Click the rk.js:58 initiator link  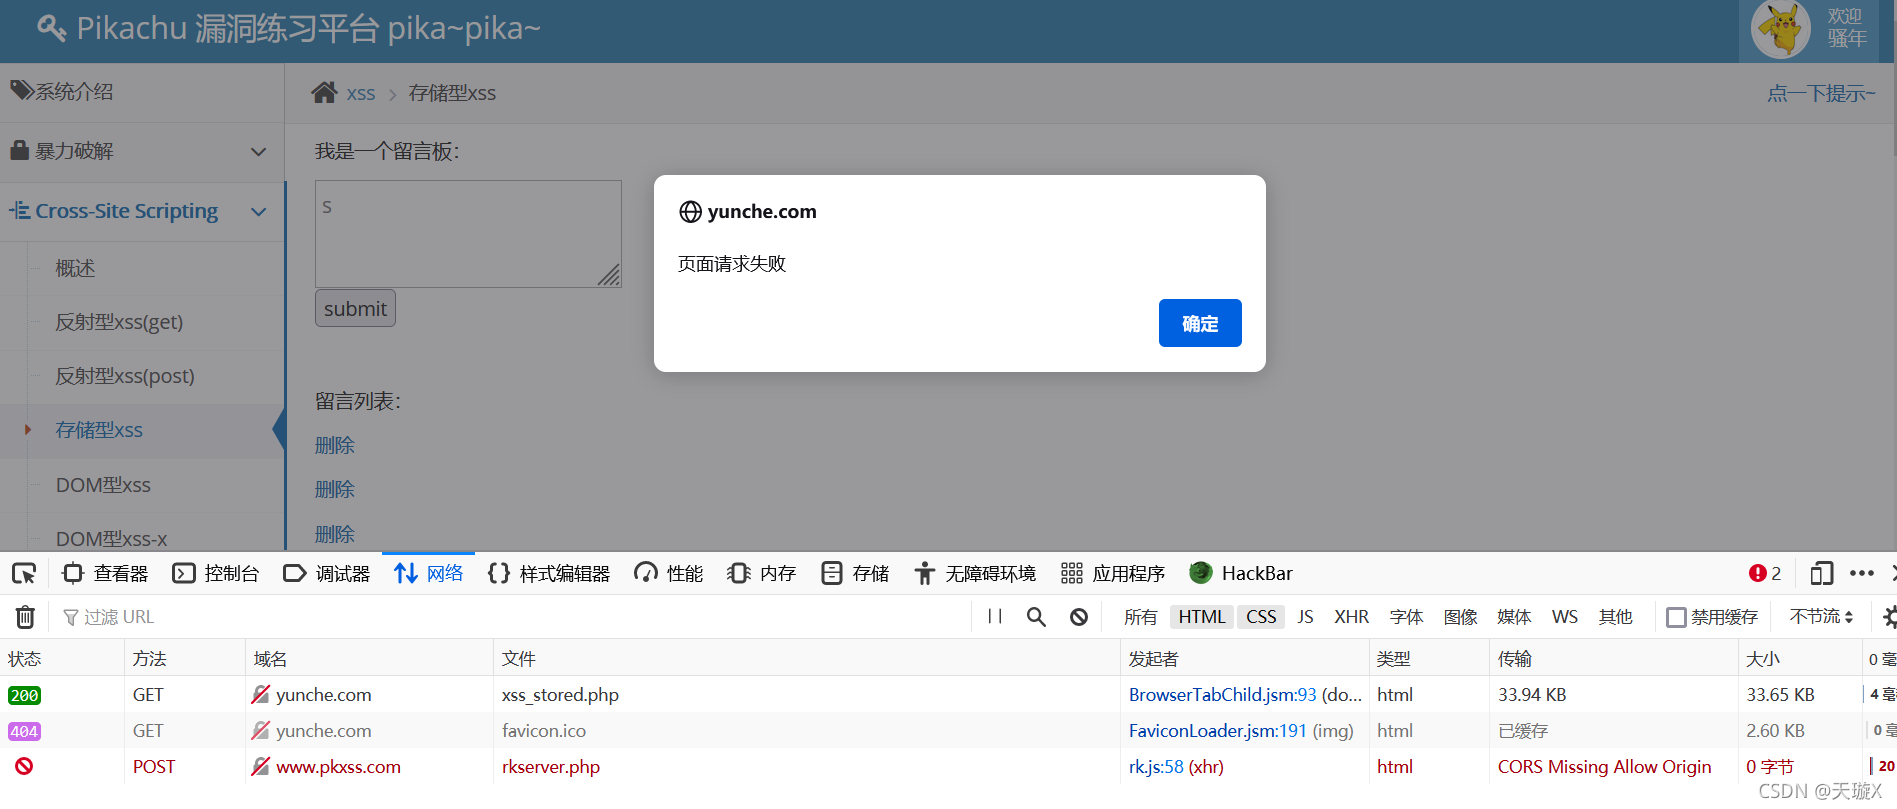pyautogui.click(x=1156, y=767)
